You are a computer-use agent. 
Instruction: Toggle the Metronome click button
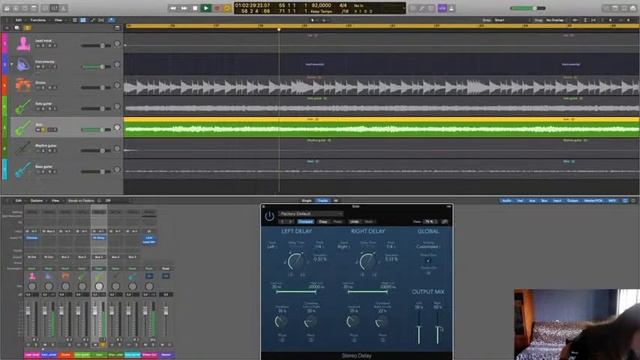tap(451, 8)
